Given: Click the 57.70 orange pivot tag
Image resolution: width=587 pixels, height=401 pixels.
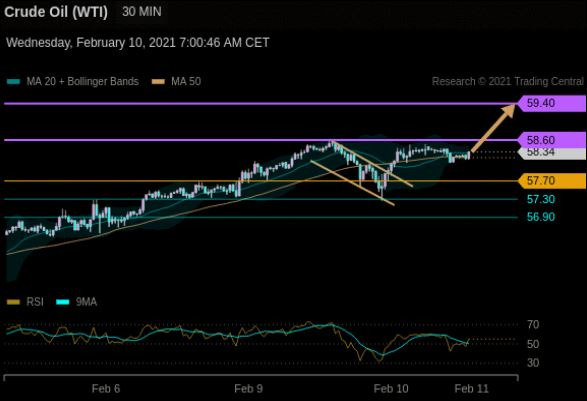Looking at the screenshot, I should click(x=552, y=181).
